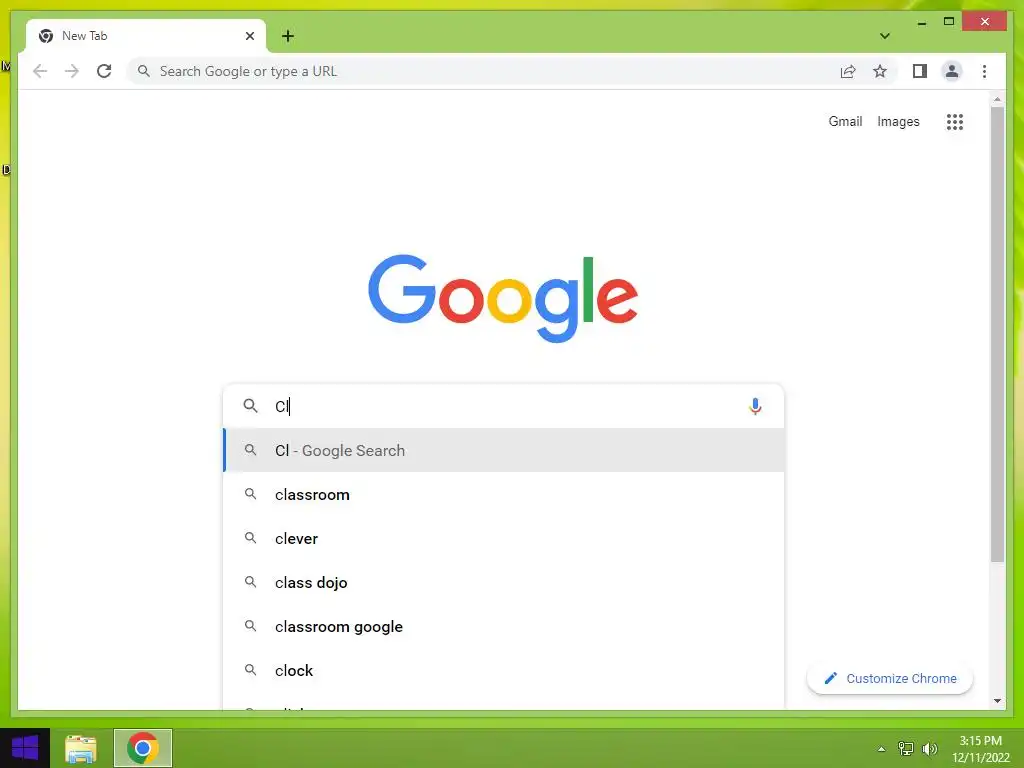Open the taskbar clock showing 3:15 PM

pyautogui.click(x=980, y=749)
